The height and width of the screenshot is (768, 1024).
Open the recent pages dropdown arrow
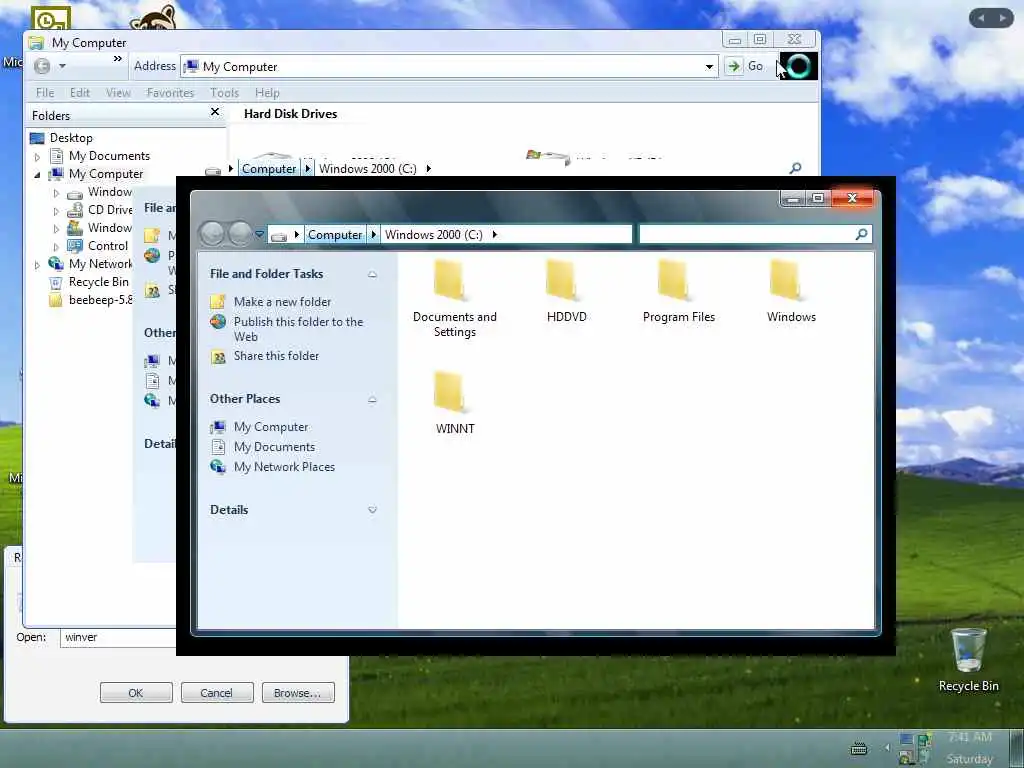coord(260,234)
